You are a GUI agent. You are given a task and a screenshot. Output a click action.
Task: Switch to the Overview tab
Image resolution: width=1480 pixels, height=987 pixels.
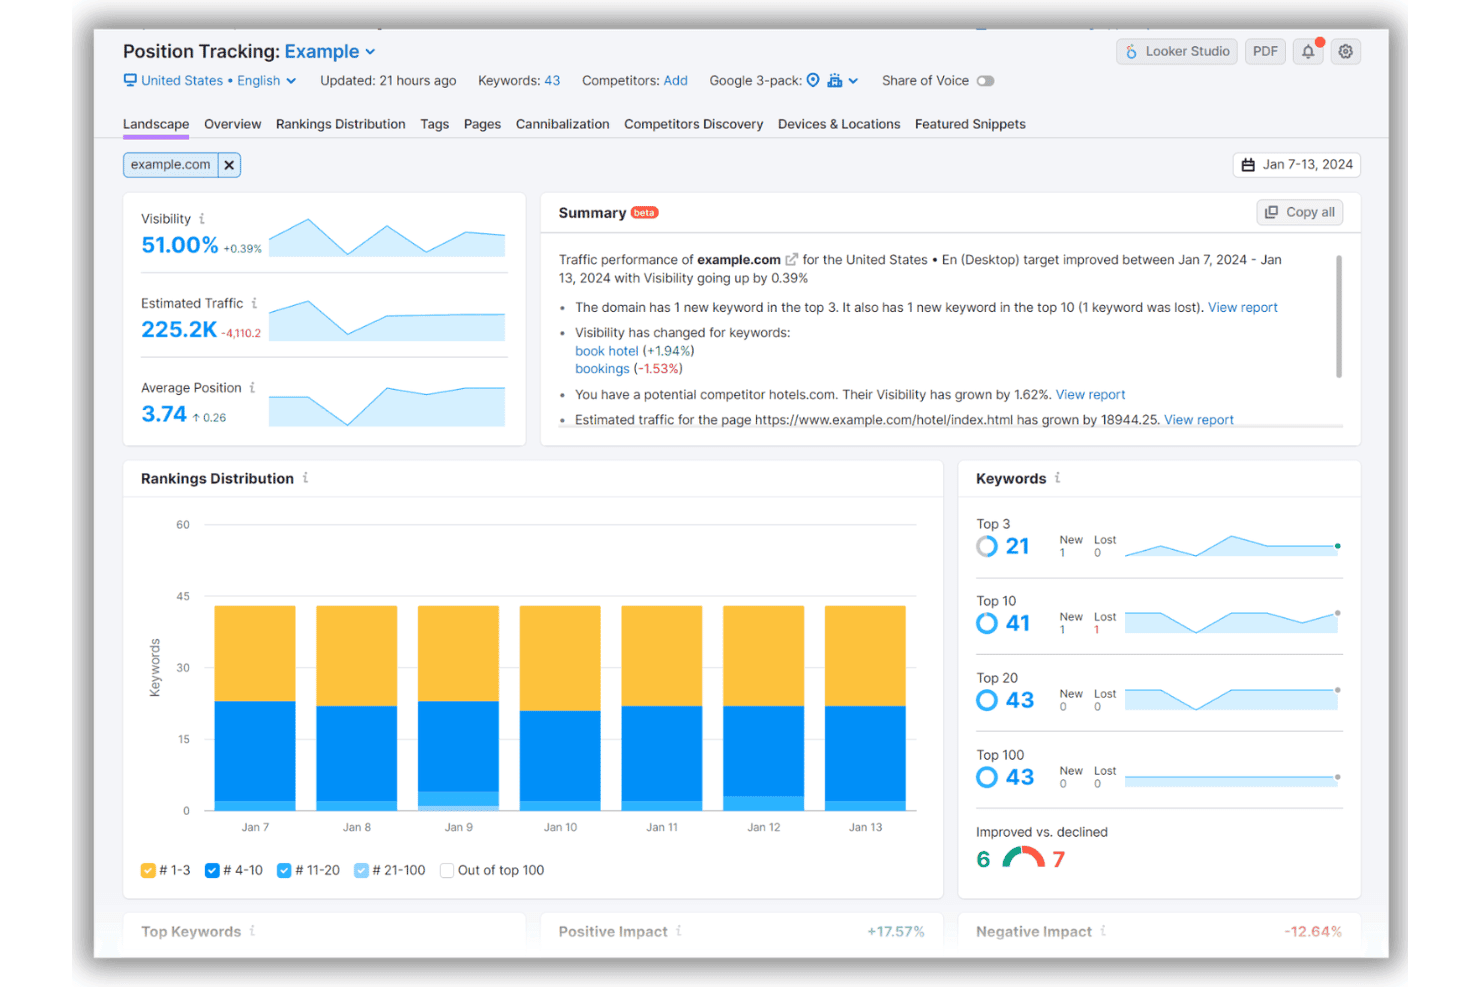click(232, 124)
